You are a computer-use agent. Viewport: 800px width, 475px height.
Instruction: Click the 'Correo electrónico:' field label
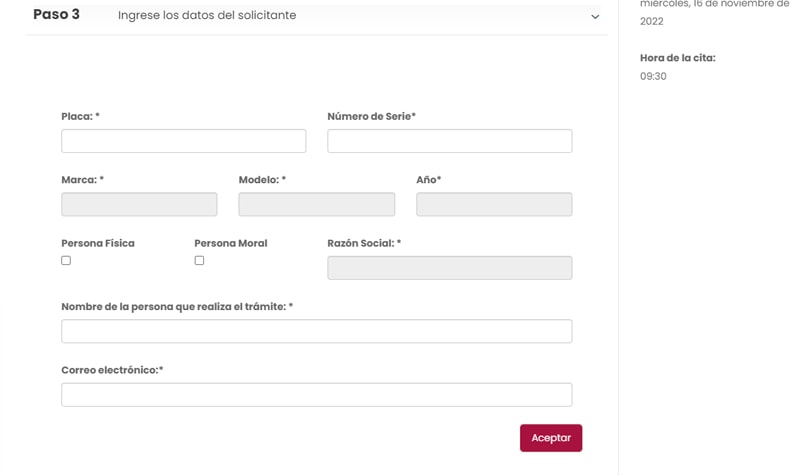pyautogui.click(x=112, y=370)
